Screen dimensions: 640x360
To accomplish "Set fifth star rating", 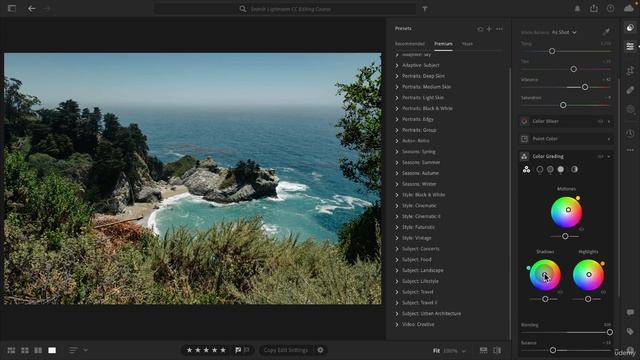I will (223, 350).
